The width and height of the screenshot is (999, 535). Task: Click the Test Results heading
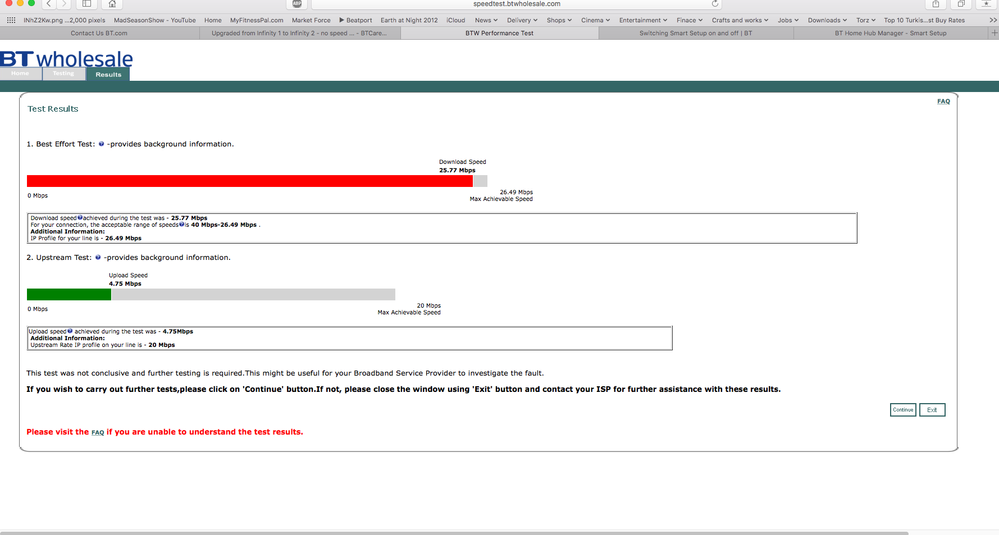coord(53,109)
